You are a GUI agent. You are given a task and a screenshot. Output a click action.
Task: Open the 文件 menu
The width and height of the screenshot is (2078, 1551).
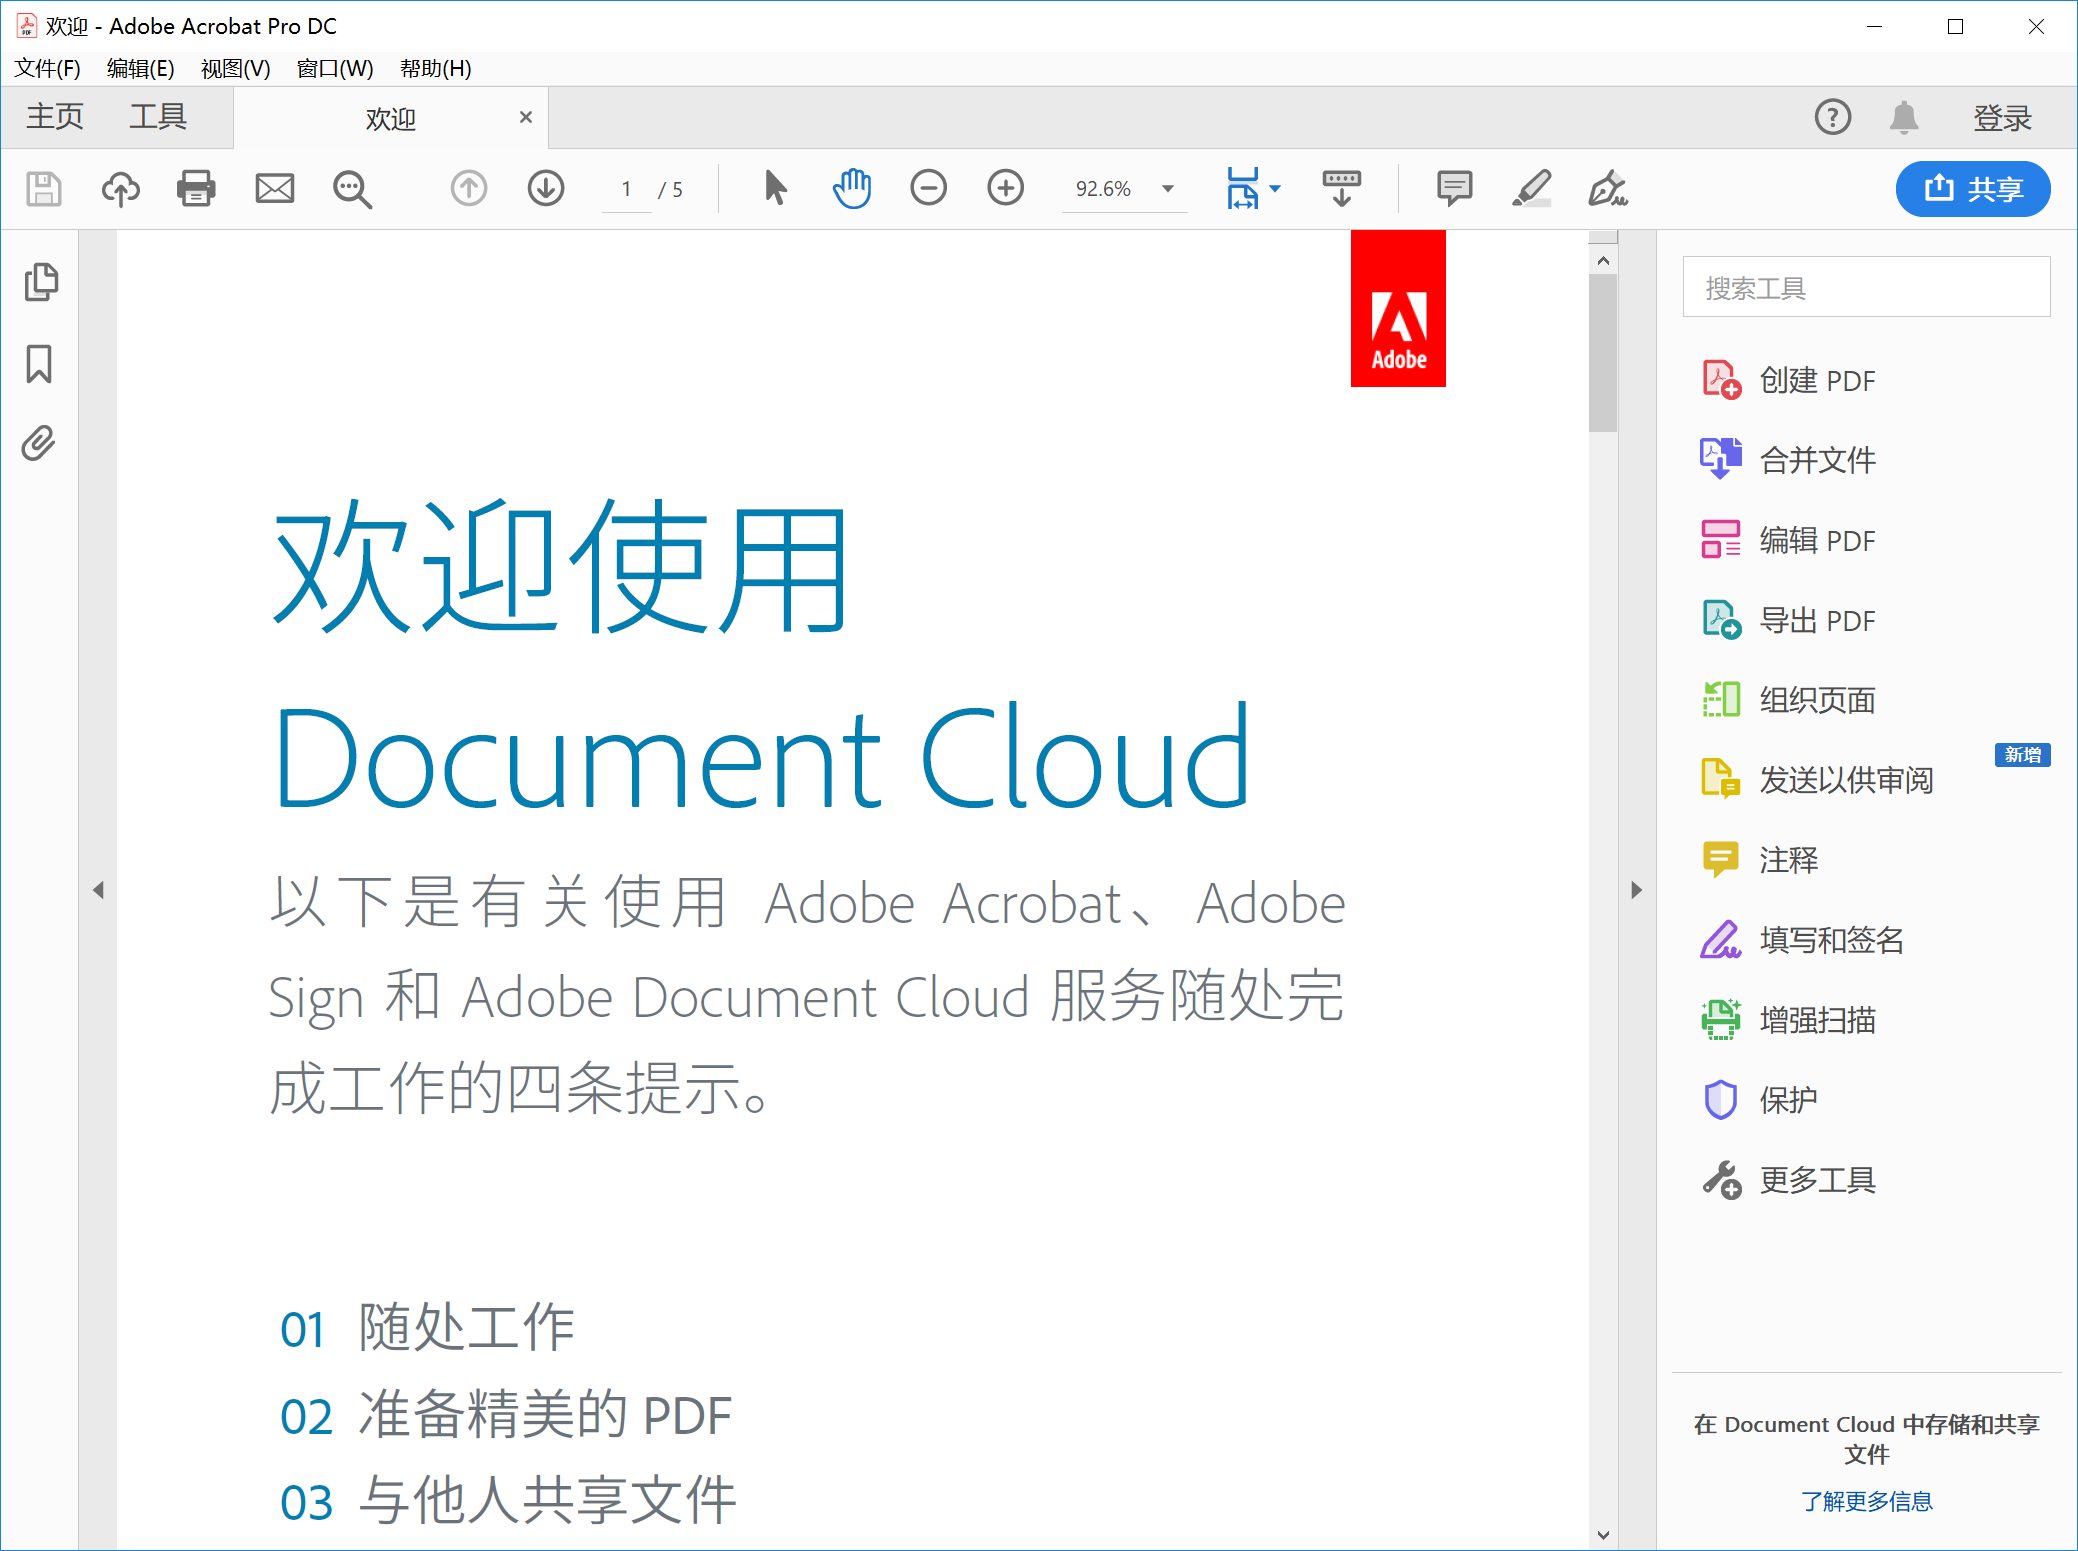pos(49,67)
